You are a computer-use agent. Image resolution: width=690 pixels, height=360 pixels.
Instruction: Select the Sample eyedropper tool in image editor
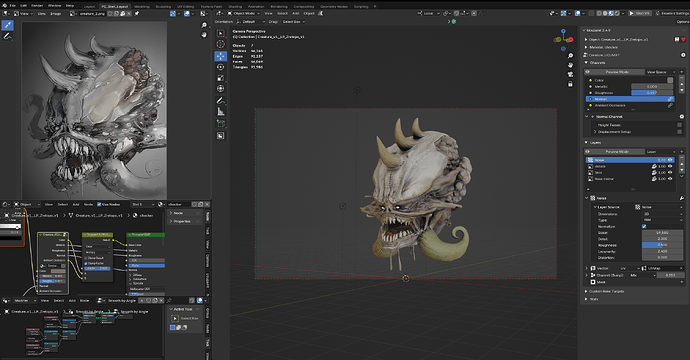(x=7, y=25)
